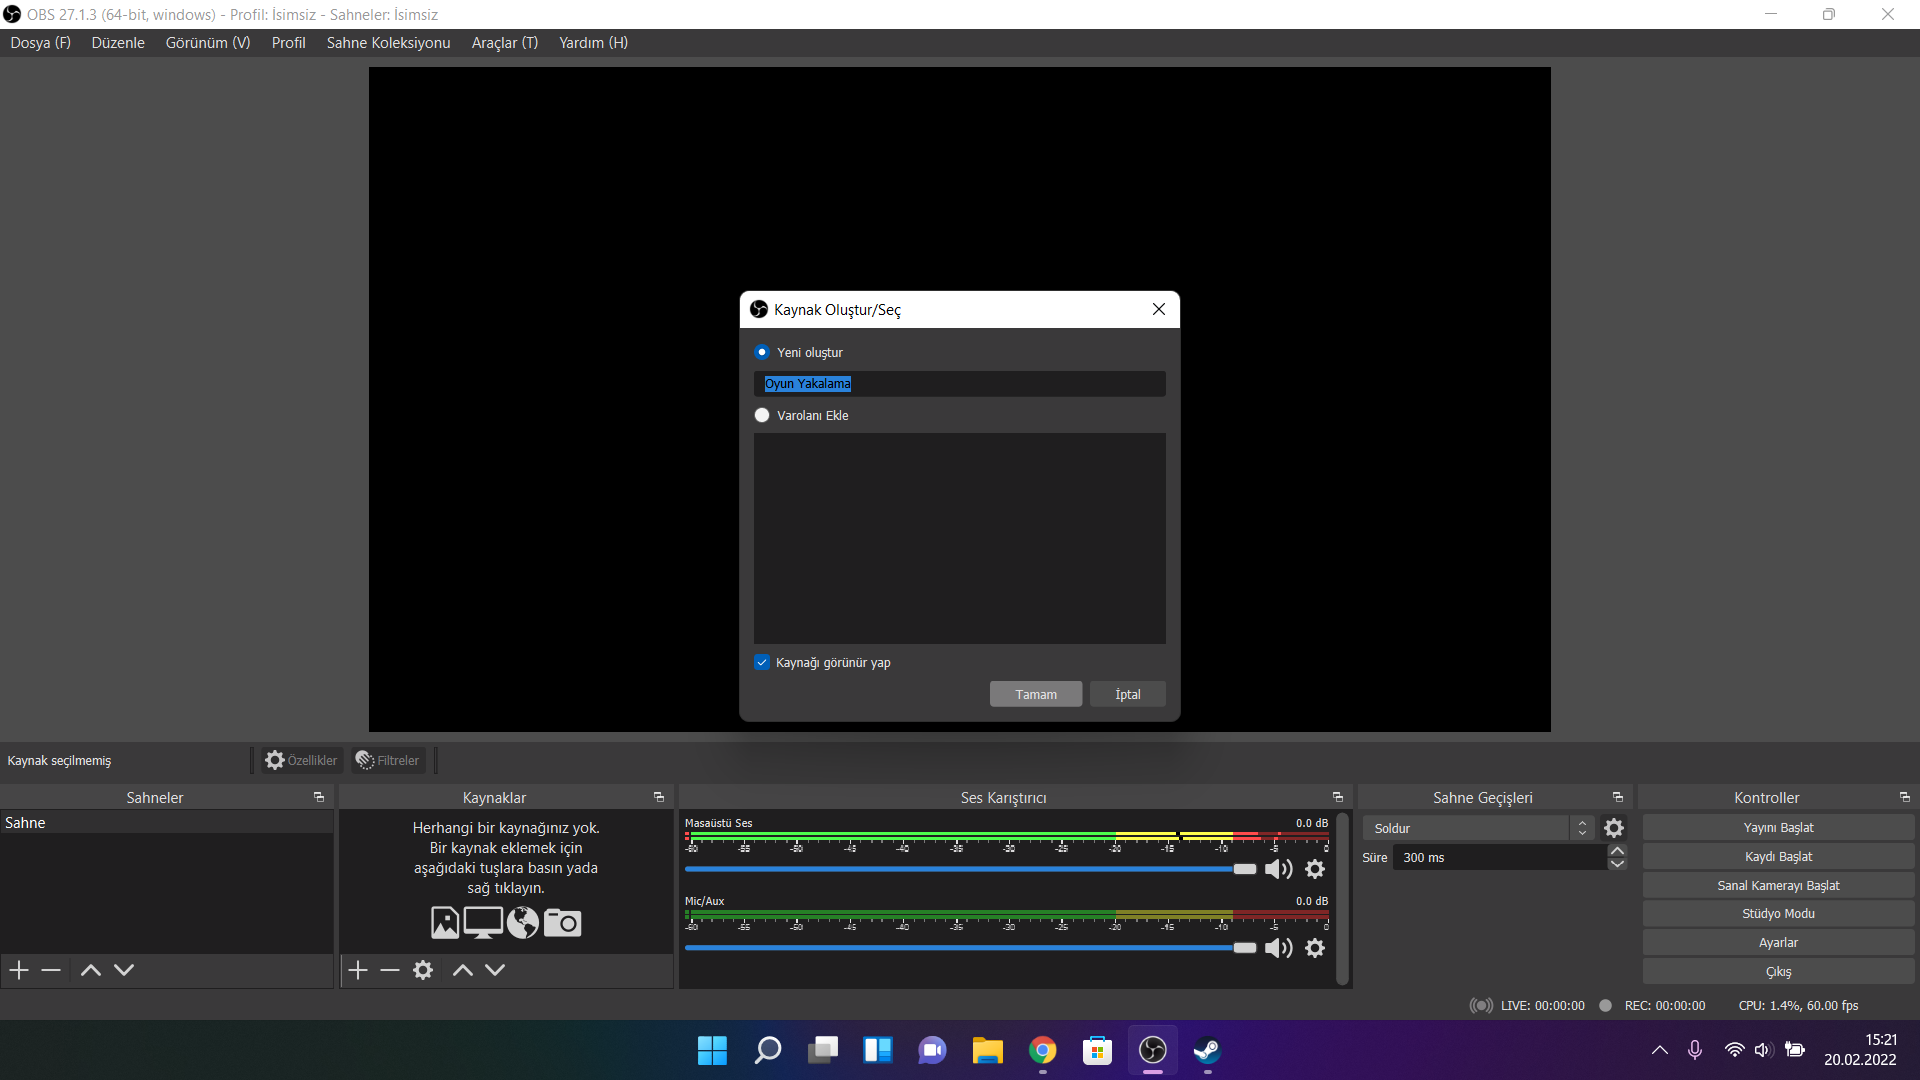Increase Süre duration with up arrow
The width and height of the screenshot is (1920, 1080).
pyautogui.click(x=1617, y=851)
